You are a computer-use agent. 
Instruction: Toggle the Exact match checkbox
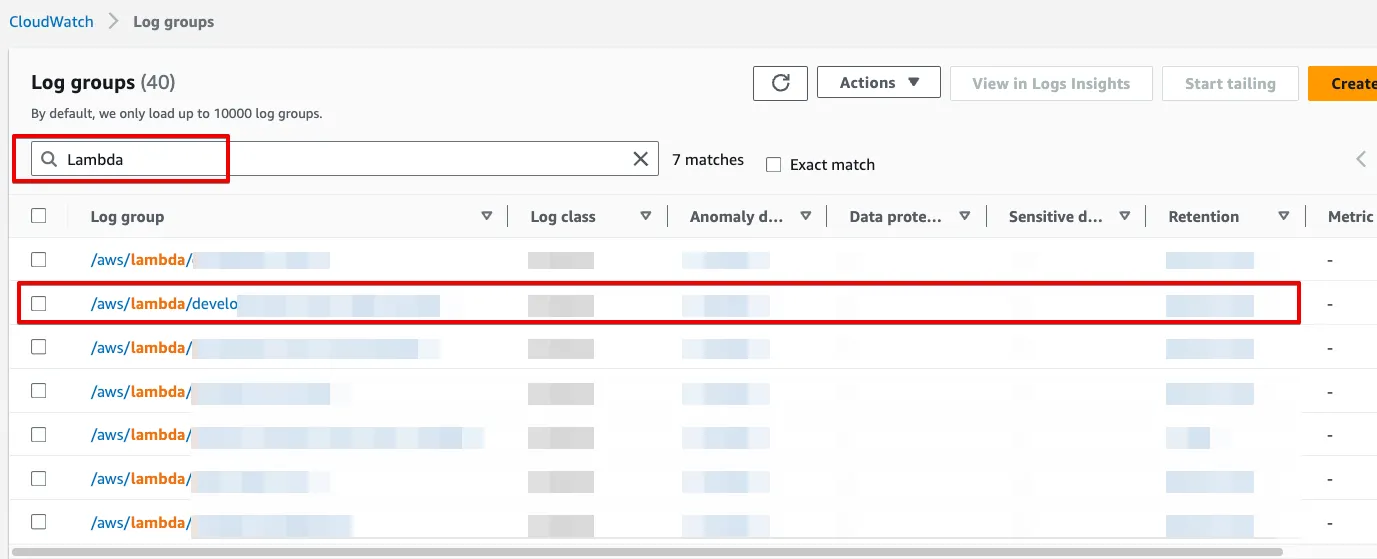coord(773,165)
